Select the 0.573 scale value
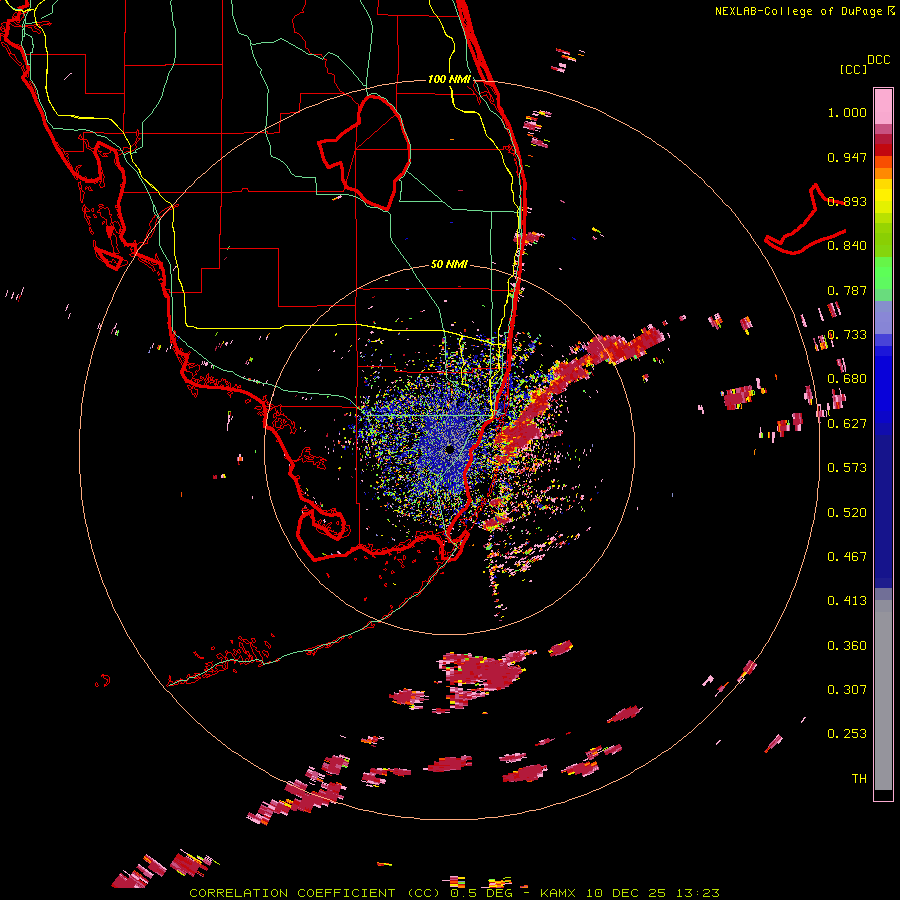900x900 pixels. 847,468
